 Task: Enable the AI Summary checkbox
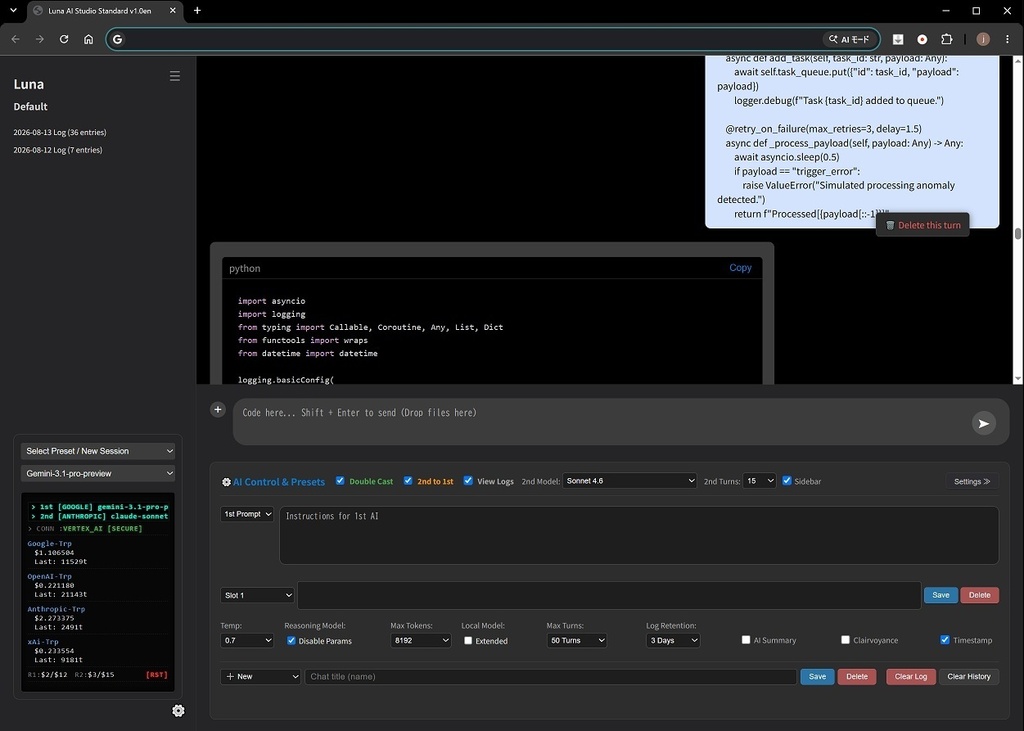pyautogui.click(x=746, y=640)
